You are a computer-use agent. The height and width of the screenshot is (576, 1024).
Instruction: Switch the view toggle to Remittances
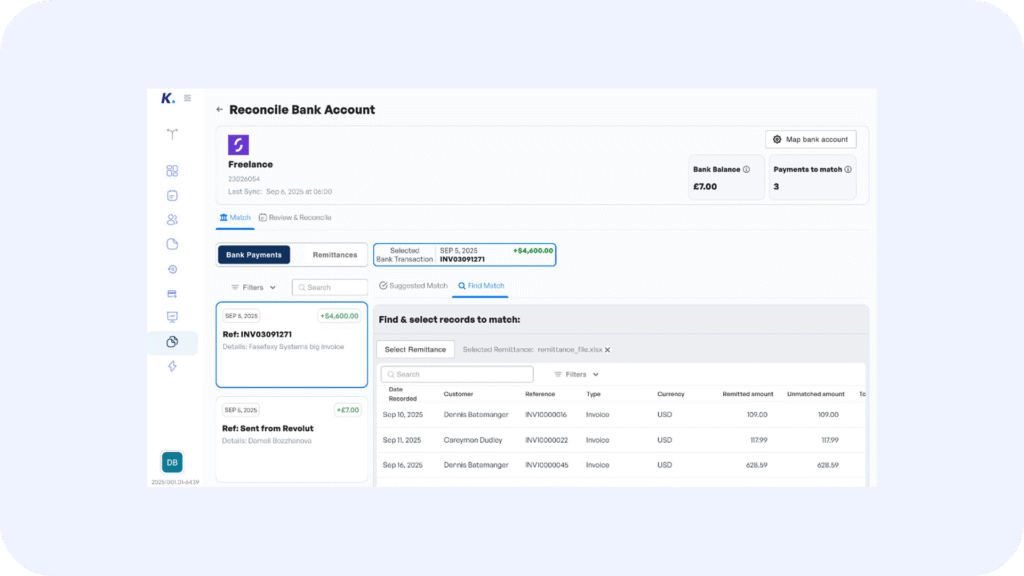pyautogui.click(x=334, y=255)
